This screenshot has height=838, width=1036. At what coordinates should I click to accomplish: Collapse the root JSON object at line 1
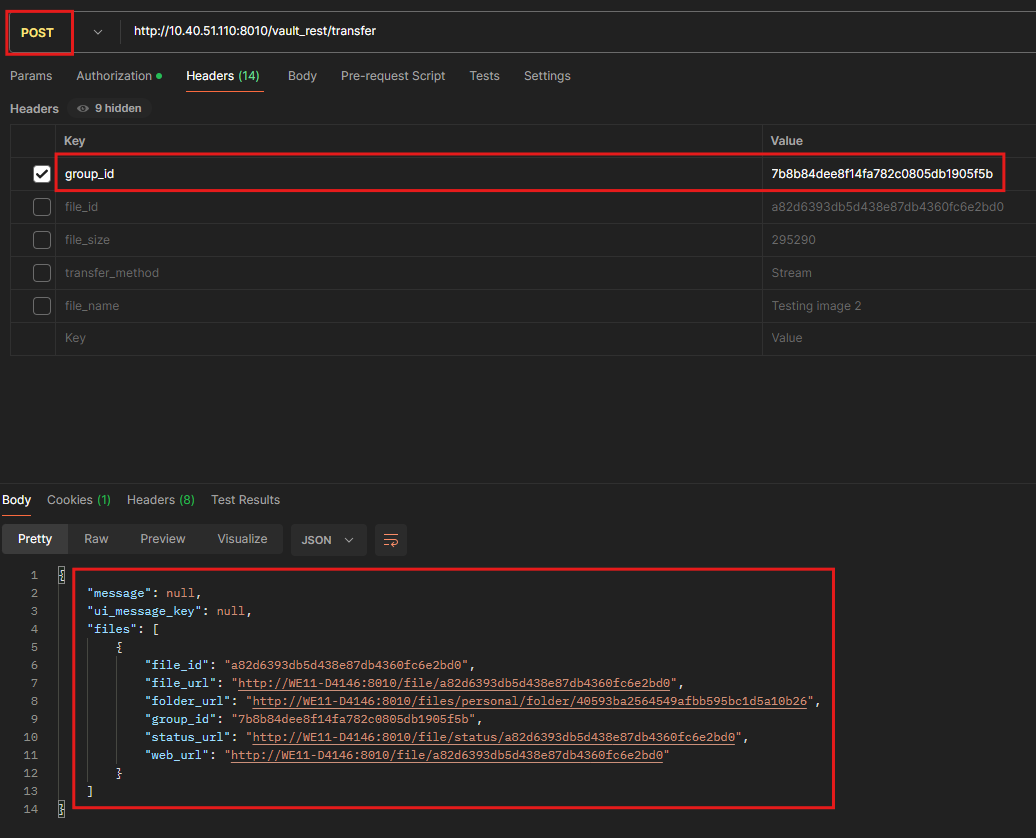pos(61,575)
